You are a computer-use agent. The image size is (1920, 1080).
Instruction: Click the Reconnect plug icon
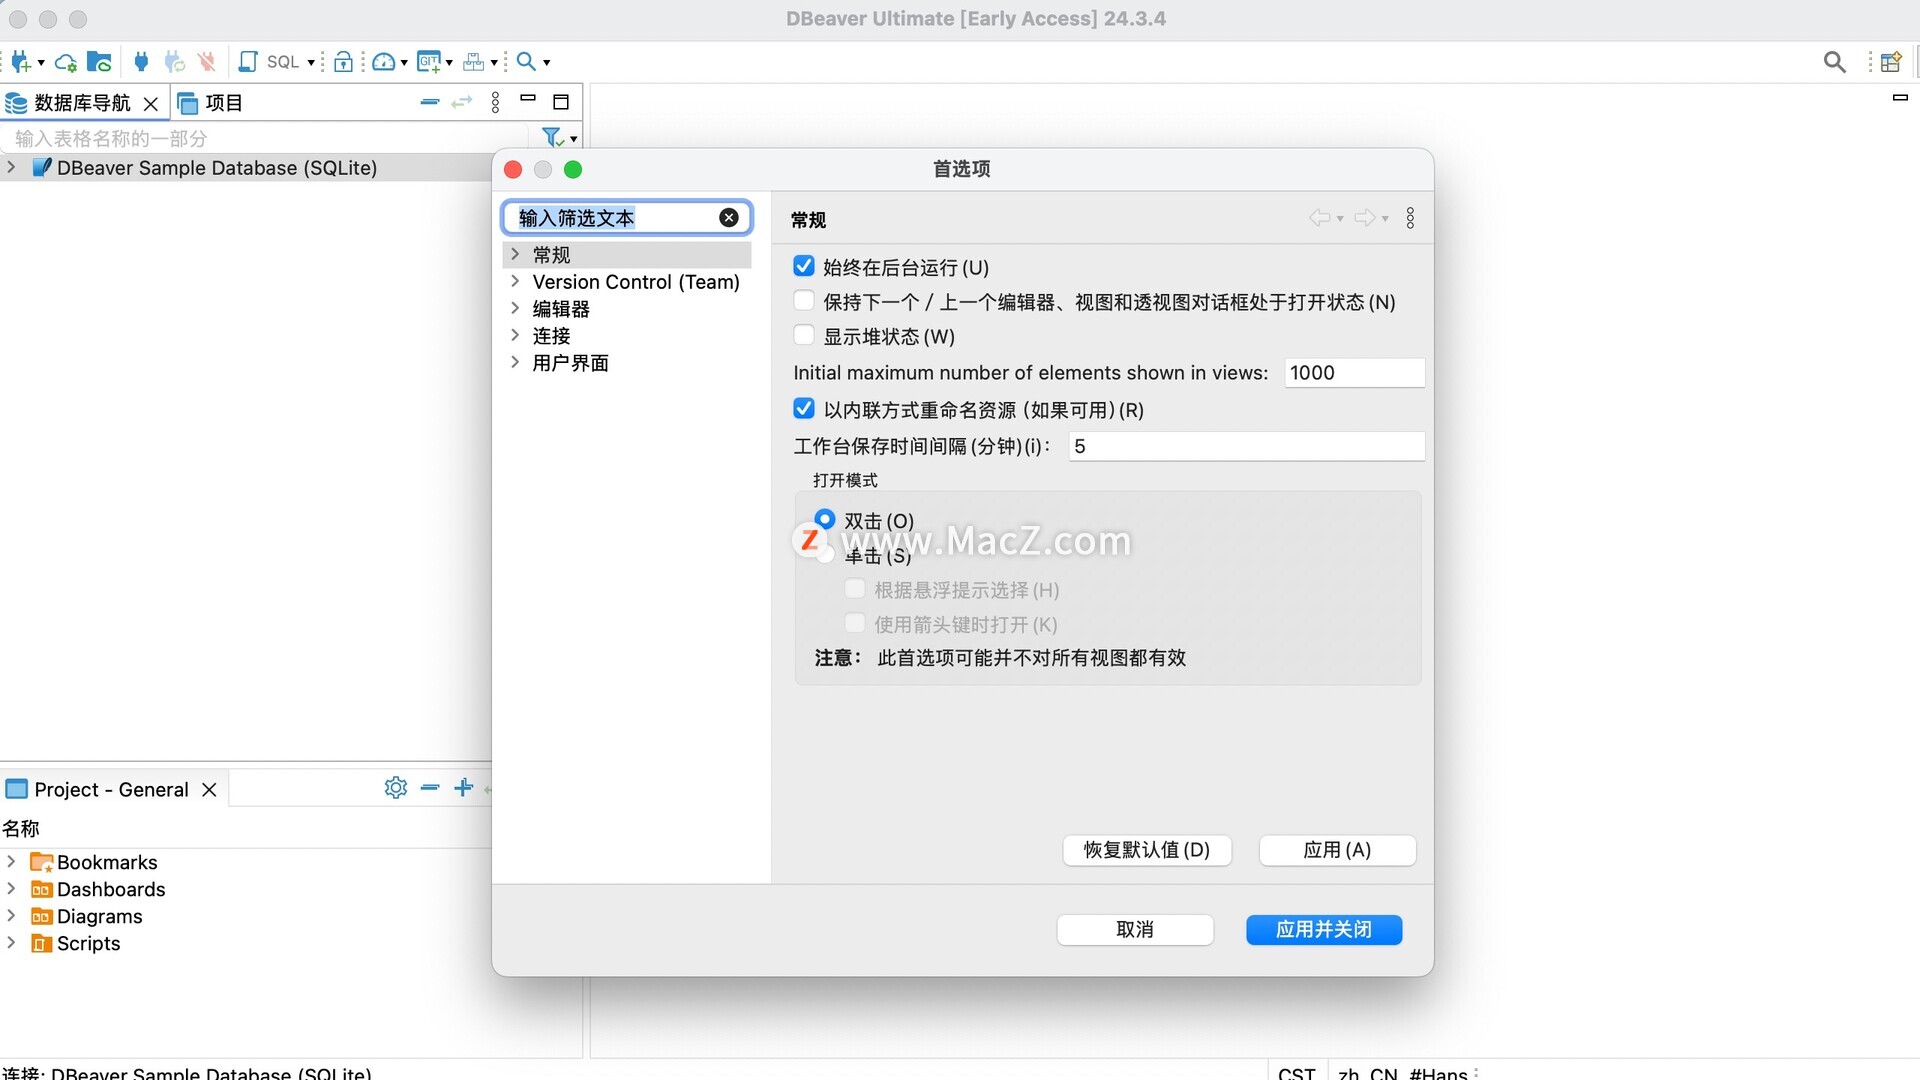point(174,62)
